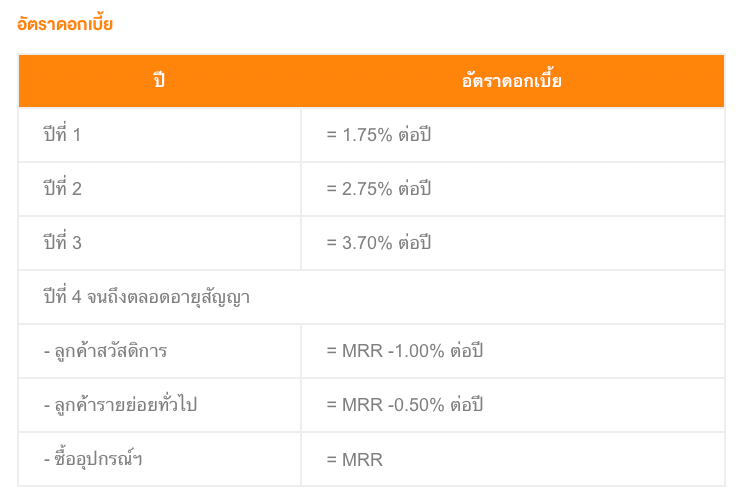Select the ปีที่ 3 row label

[x=62, y=242]
